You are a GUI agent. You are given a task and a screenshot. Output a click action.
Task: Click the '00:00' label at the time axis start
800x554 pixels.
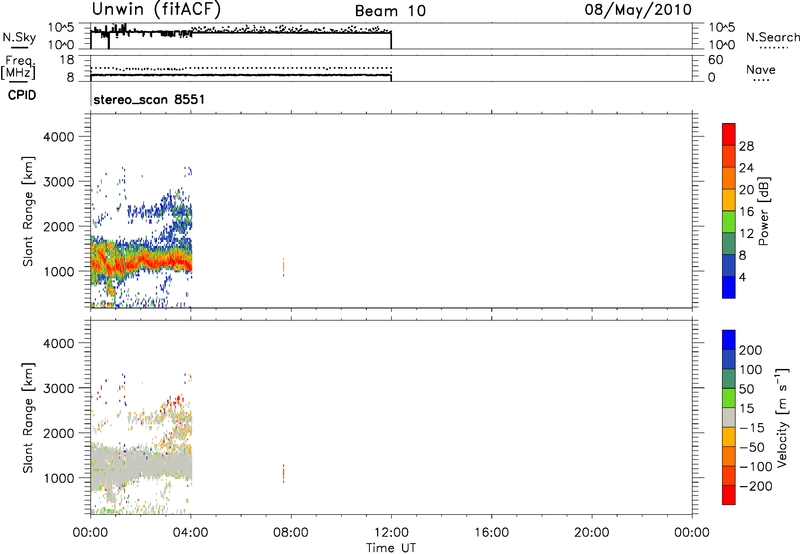(x=90, y=533)
